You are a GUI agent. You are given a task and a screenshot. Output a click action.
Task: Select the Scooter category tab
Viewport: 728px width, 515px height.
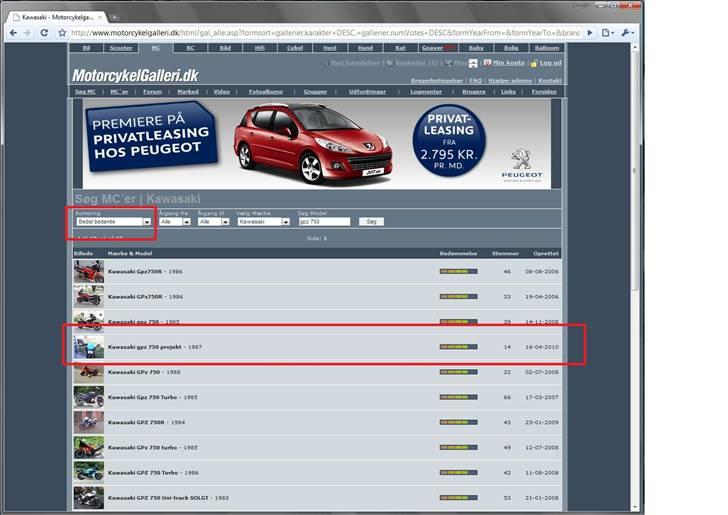click(x=121, y=48)
